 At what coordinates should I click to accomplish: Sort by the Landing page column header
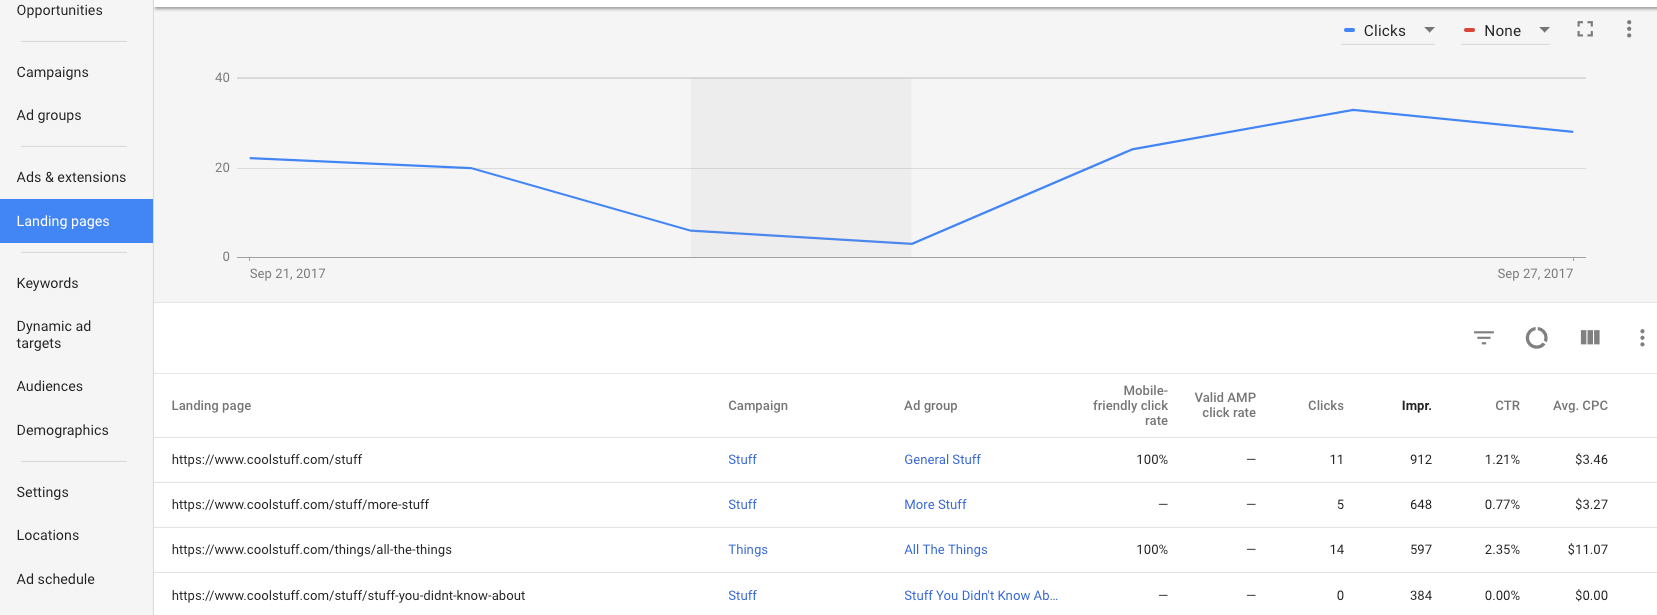click(211, 405)
